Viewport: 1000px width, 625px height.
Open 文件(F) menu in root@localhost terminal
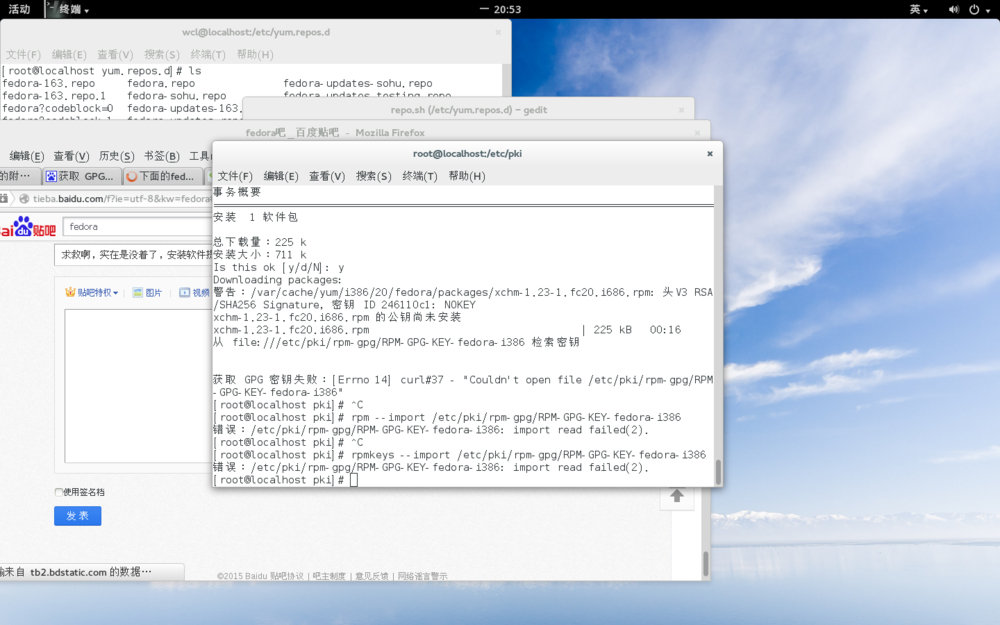pyautogui.click(x=235, y=176)
